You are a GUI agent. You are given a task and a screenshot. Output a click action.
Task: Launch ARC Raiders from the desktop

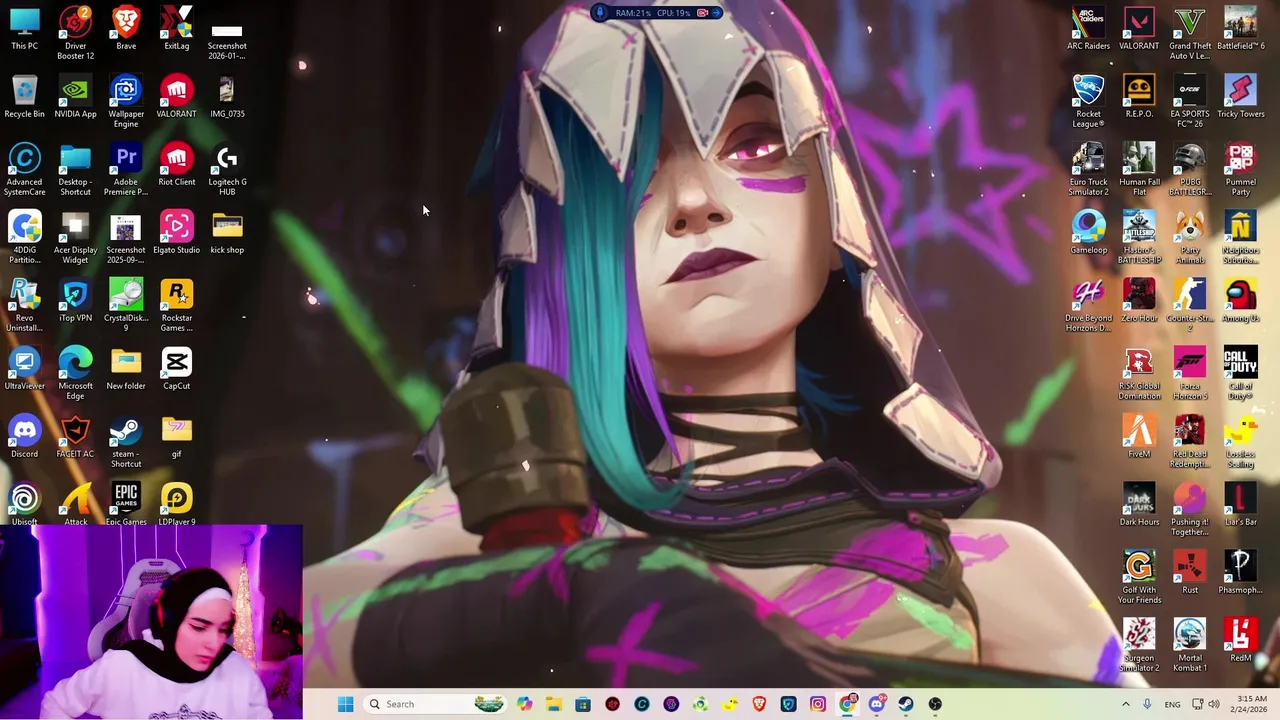coord(1088,29)
